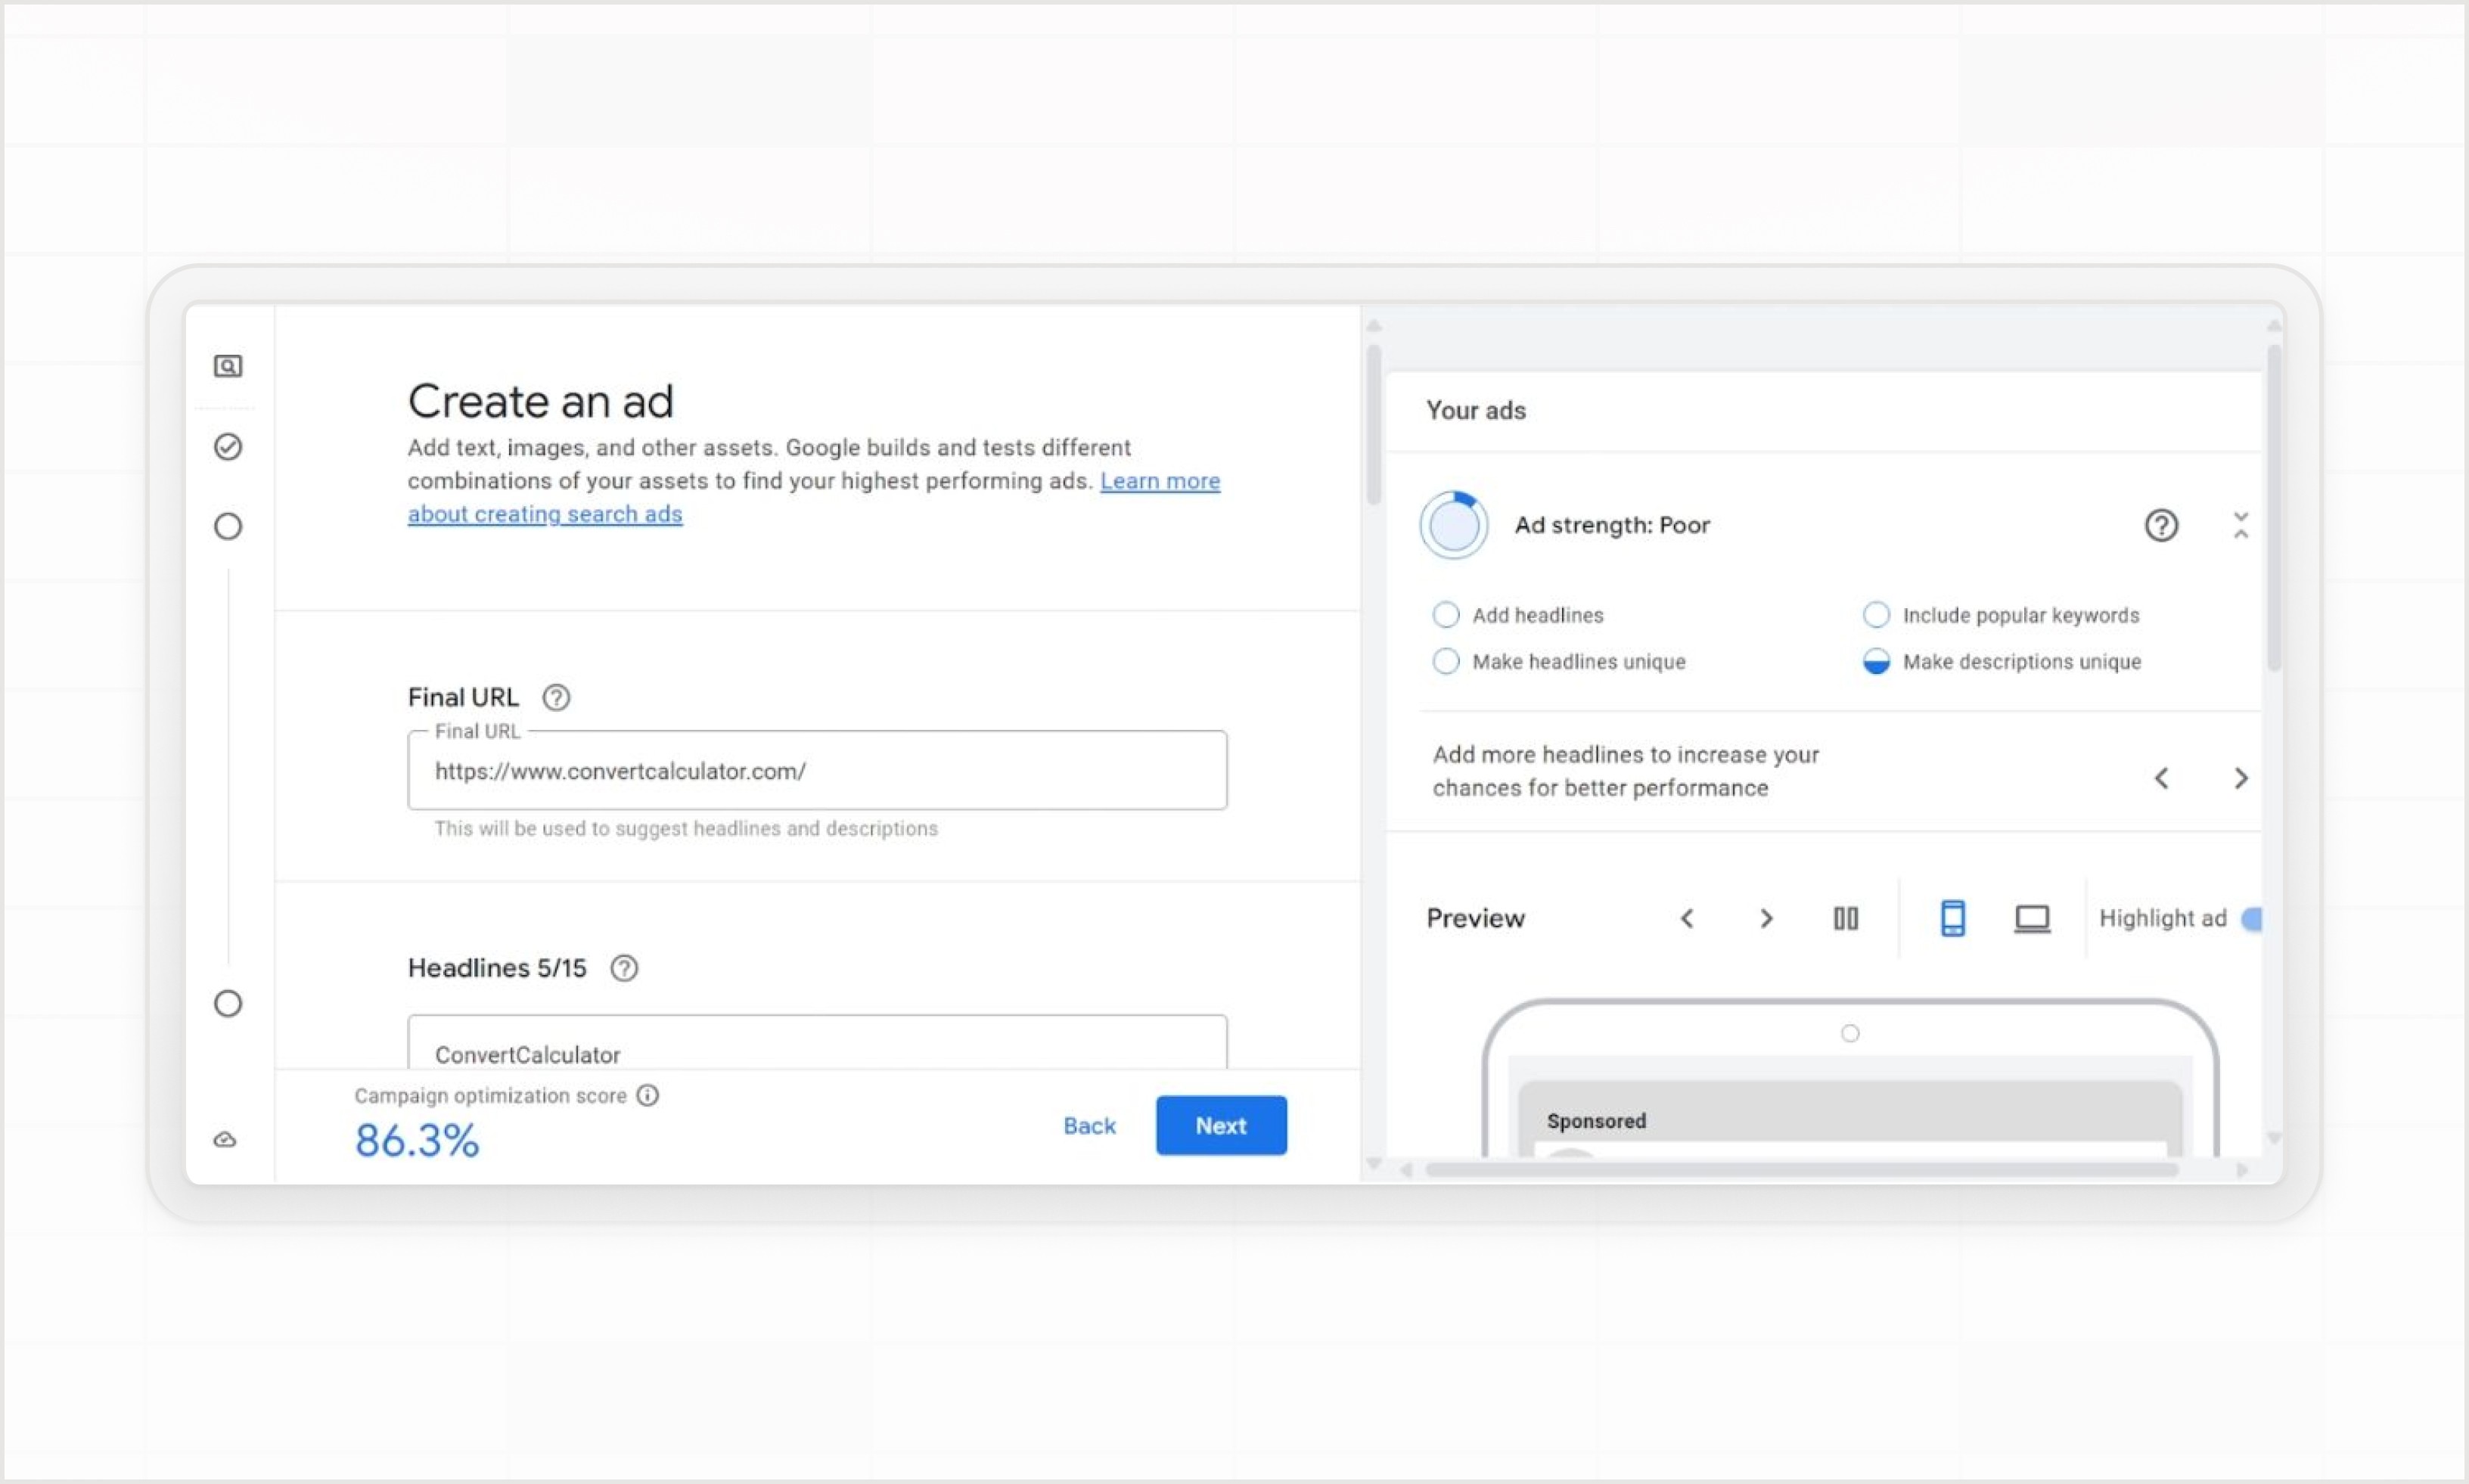Click the Final URL input field
Image resolution: width=2469 pixels, height=1484 pixels.
tap(817, 770)
